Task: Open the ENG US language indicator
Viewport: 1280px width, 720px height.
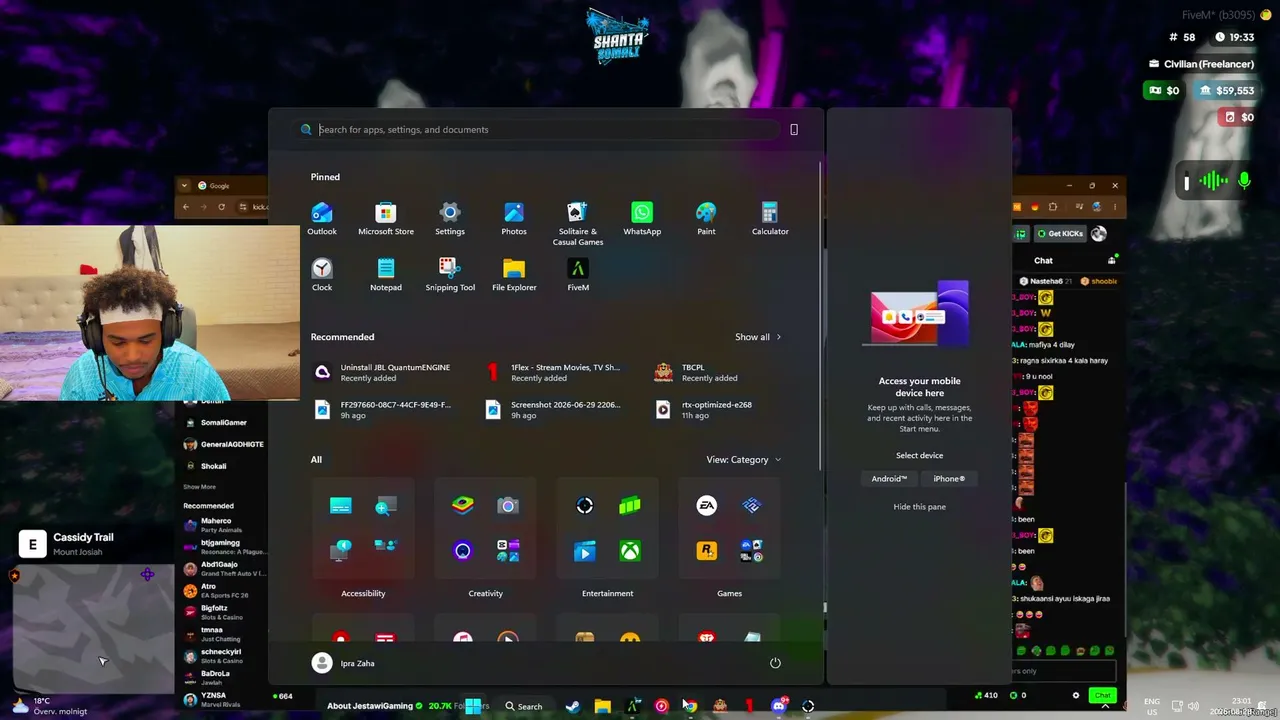Action: click(1152, 706)
